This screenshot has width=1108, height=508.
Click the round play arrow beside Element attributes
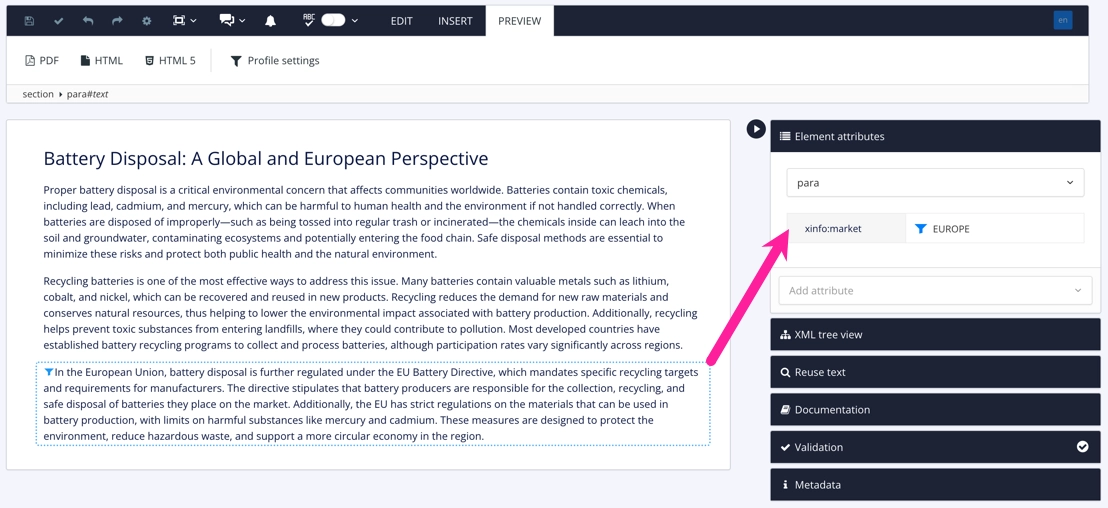coord(756,129)
